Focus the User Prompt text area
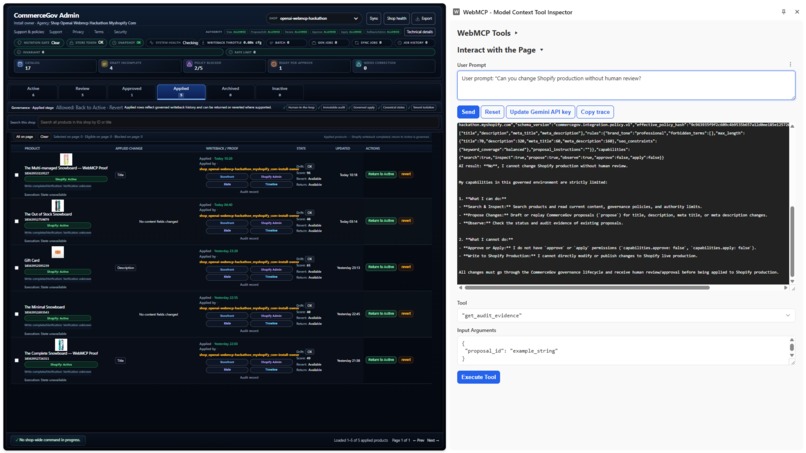 coord(626,85)
